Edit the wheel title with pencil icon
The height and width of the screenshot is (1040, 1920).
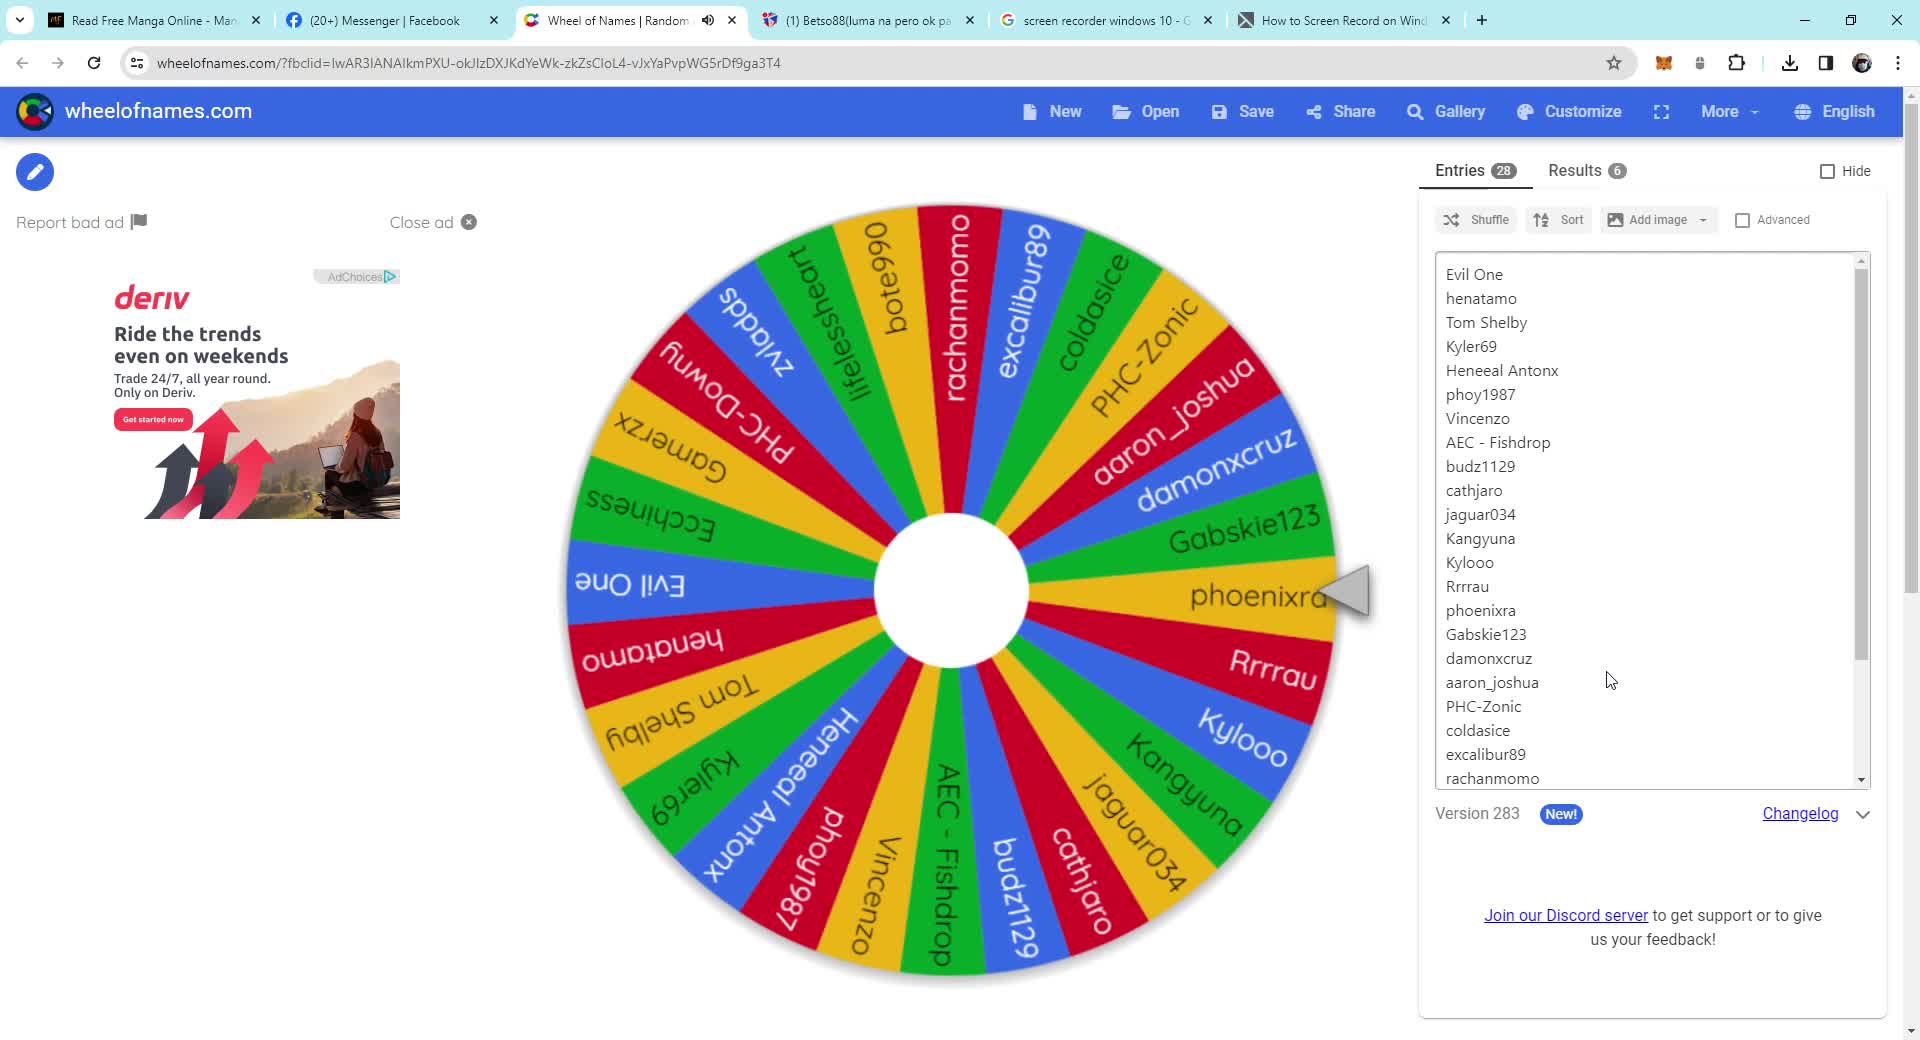(x=34, y=171)
